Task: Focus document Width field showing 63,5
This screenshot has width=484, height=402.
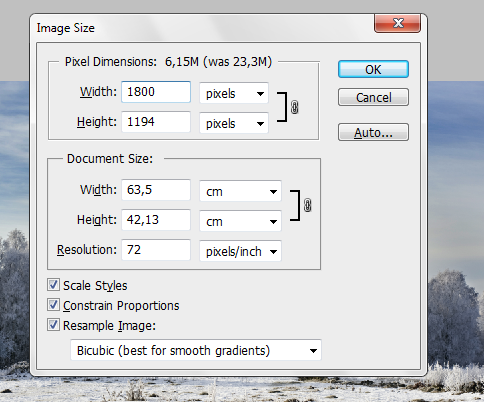Action: [156, 190]
